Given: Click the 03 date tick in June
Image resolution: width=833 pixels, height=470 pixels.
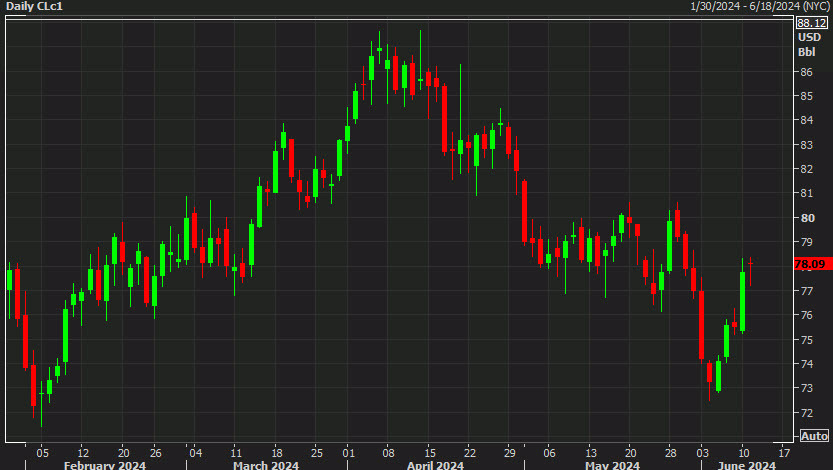Looking at the screenshot, I should pyautogui.click(x=703, y=453).
